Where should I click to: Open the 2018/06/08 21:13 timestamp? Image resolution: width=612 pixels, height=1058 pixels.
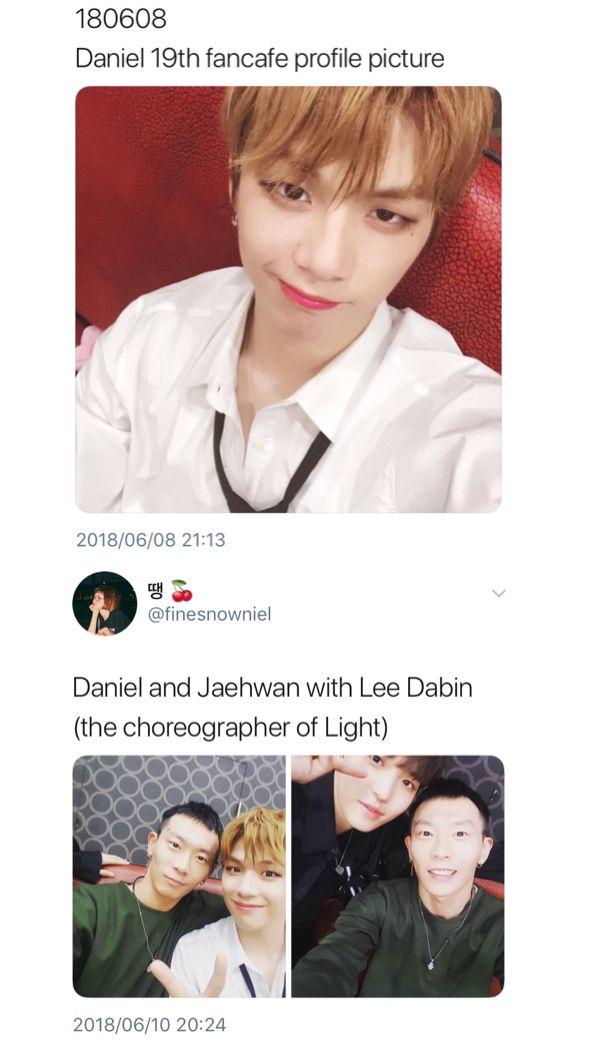150,540
